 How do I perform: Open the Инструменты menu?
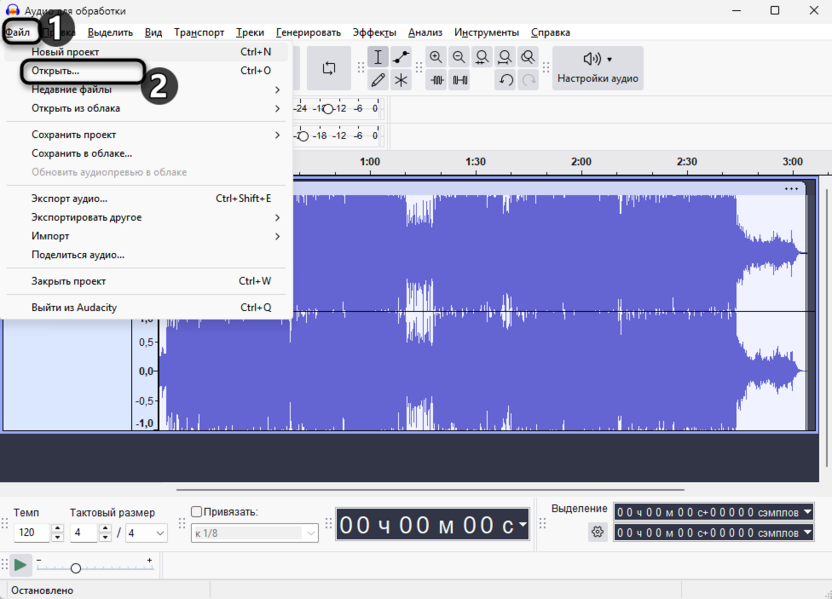click(x=487, y=32)
